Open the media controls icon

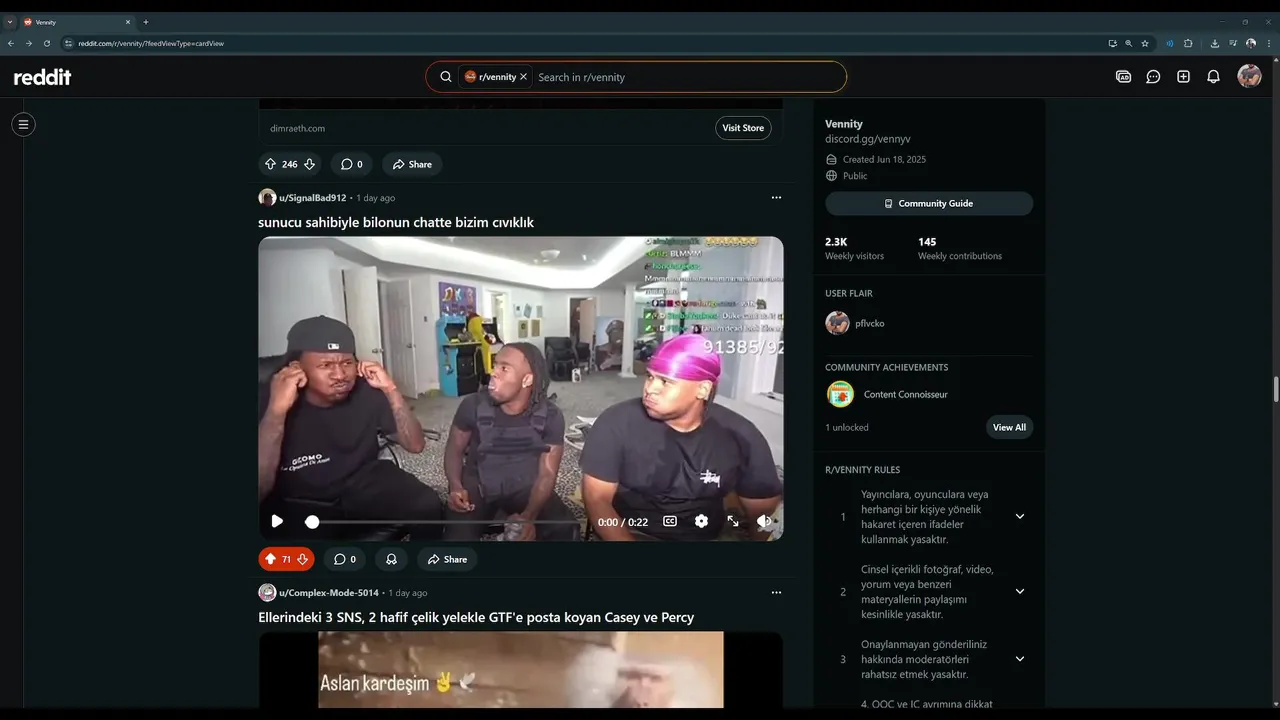[1233, 43]
